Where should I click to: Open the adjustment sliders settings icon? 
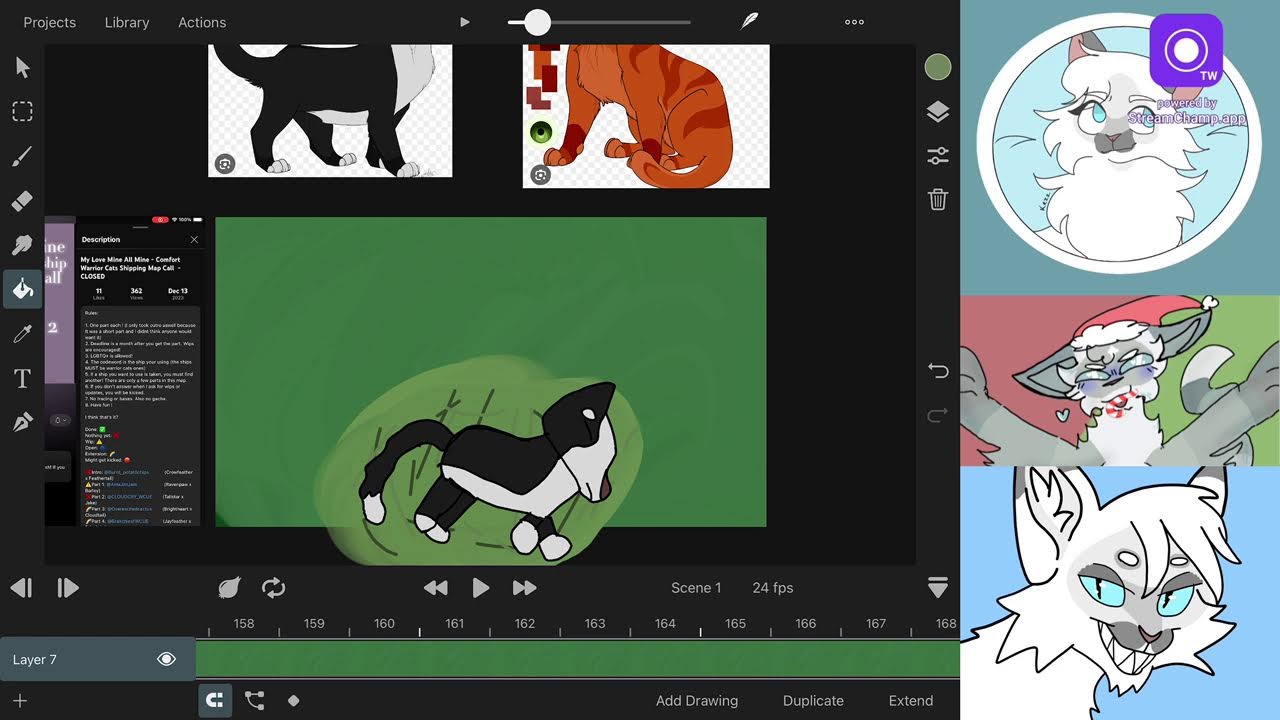tap(937, 156)
